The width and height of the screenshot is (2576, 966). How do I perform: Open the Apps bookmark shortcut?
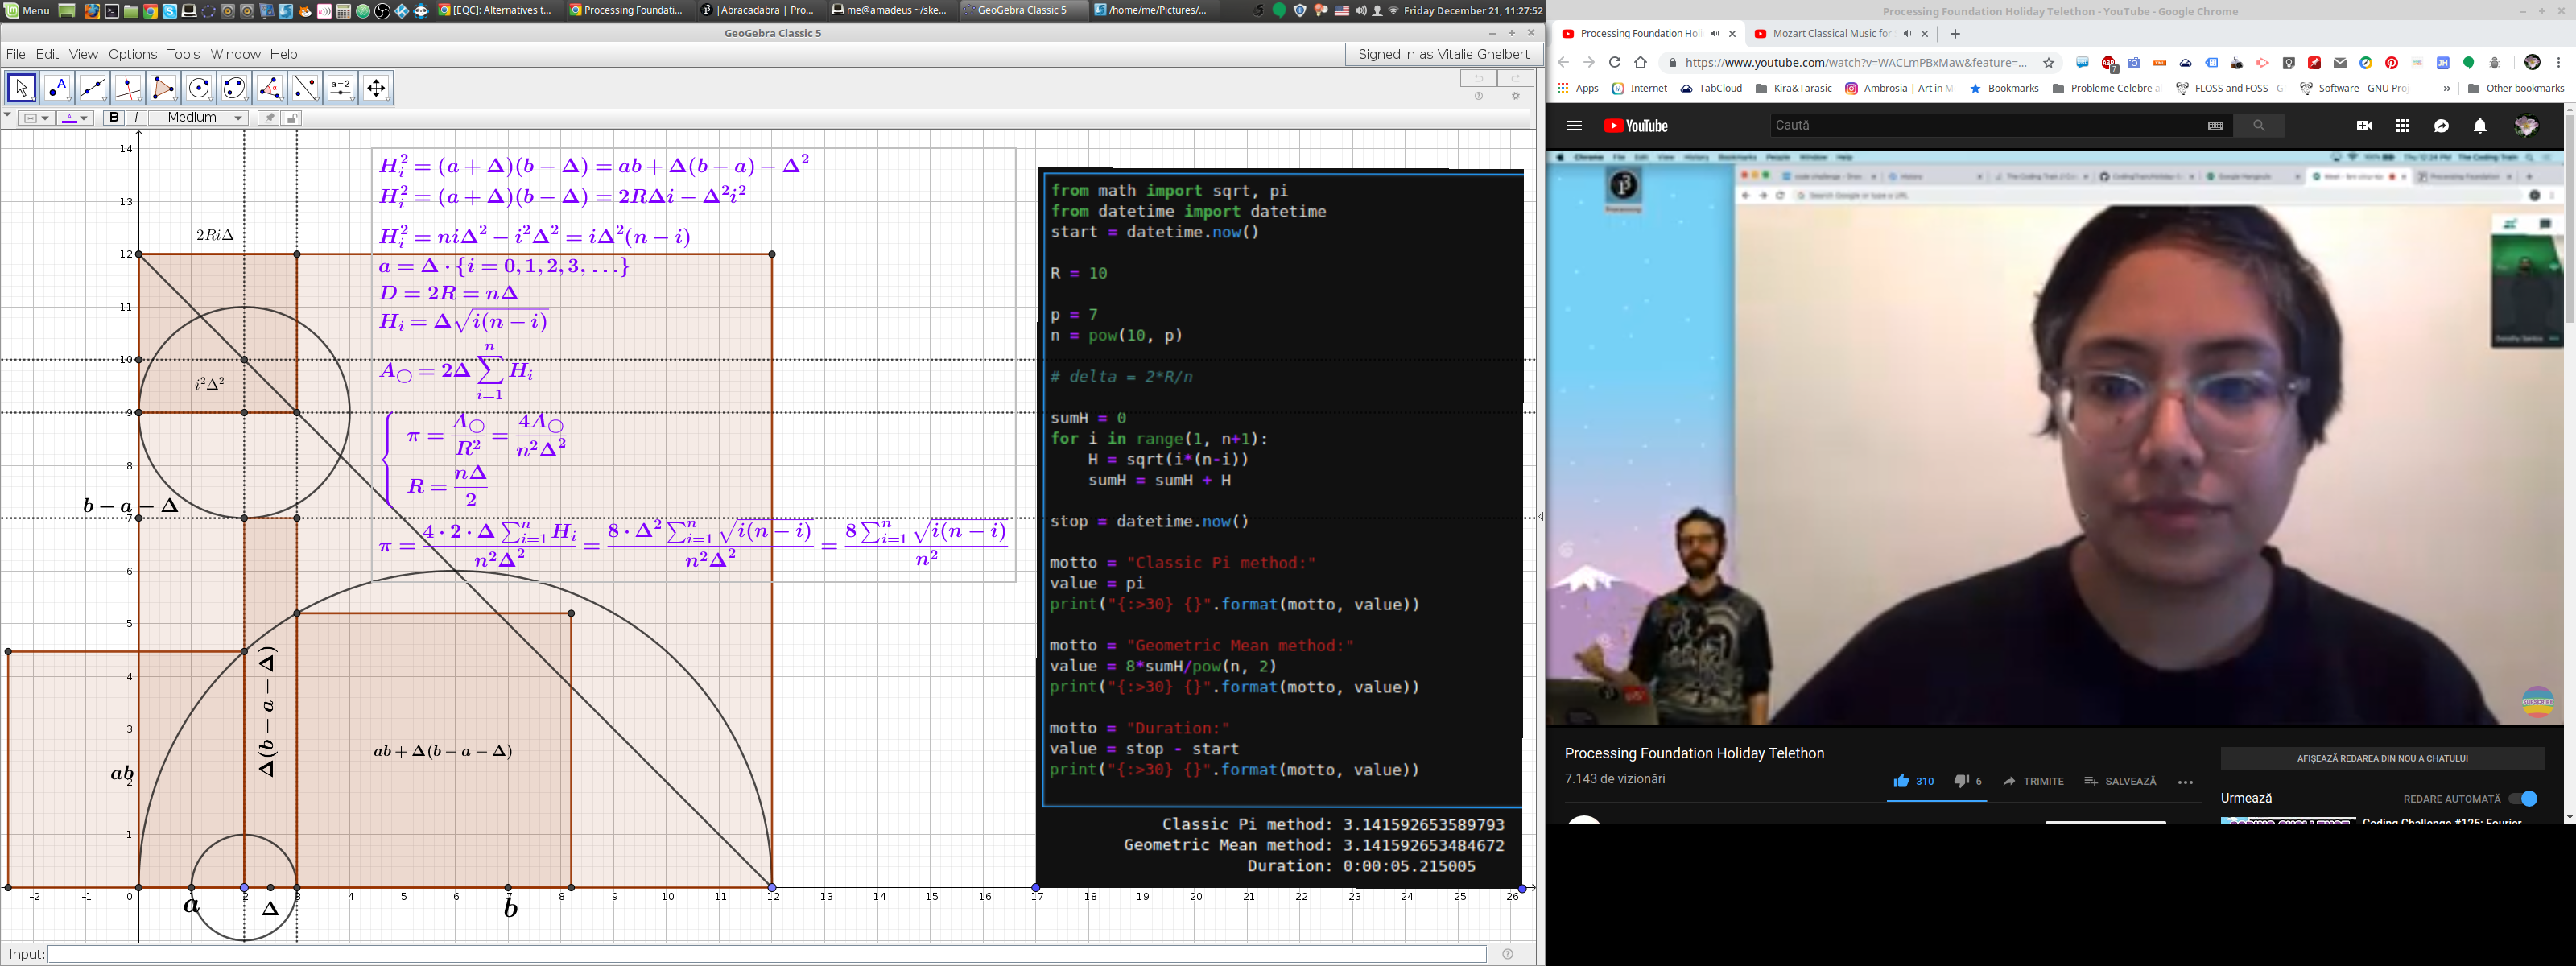click(x=1578, y=89)
